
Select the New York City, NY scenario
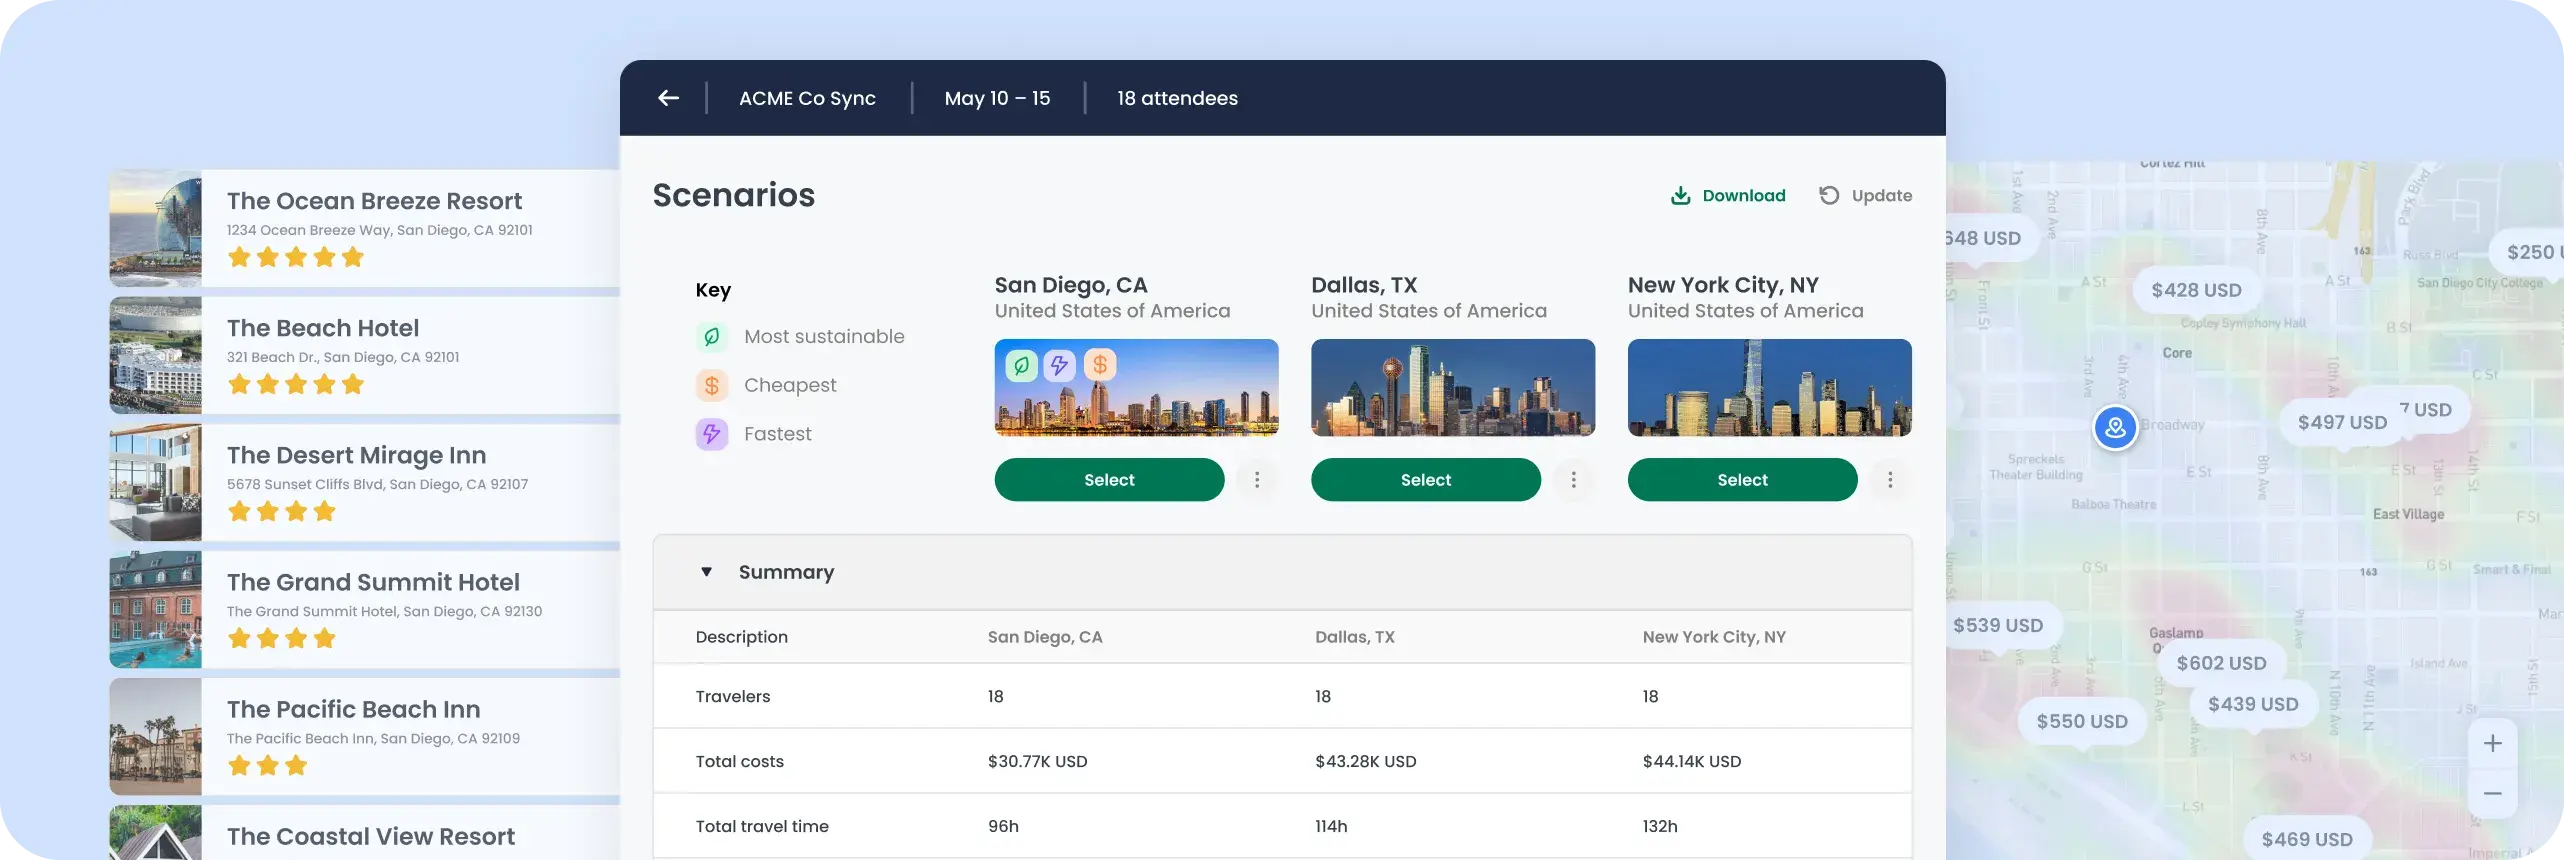[x=1742, y=480]
